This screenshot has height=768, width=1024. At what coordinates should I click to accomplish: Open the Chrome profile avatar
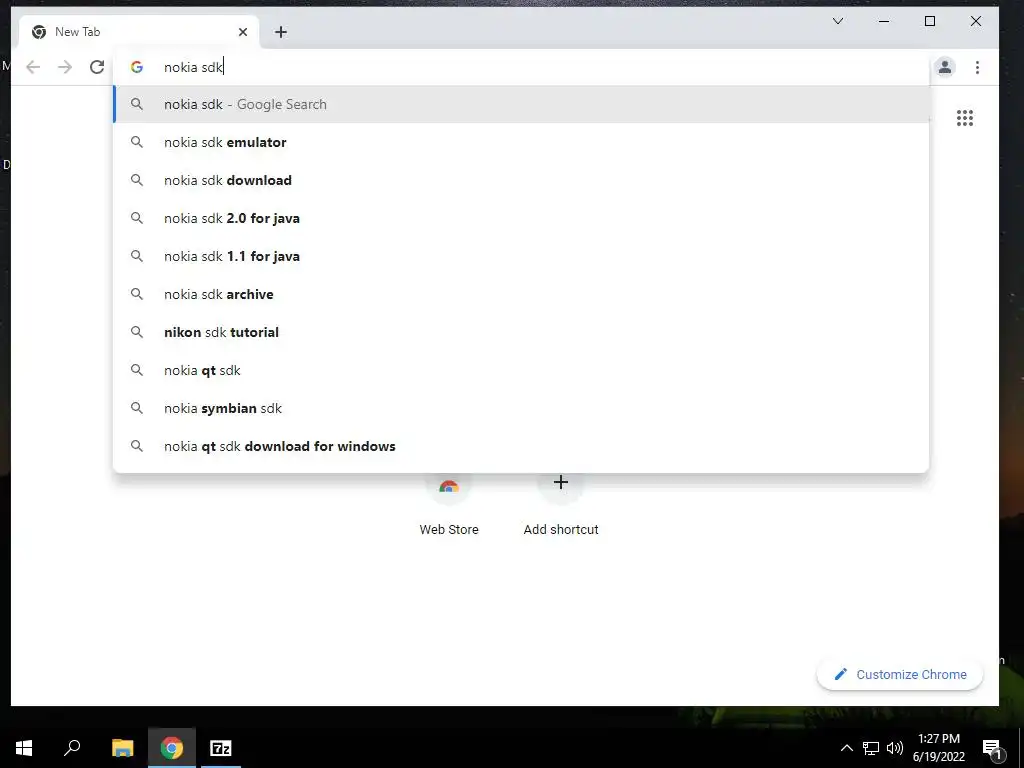click(x=944, y=67)
